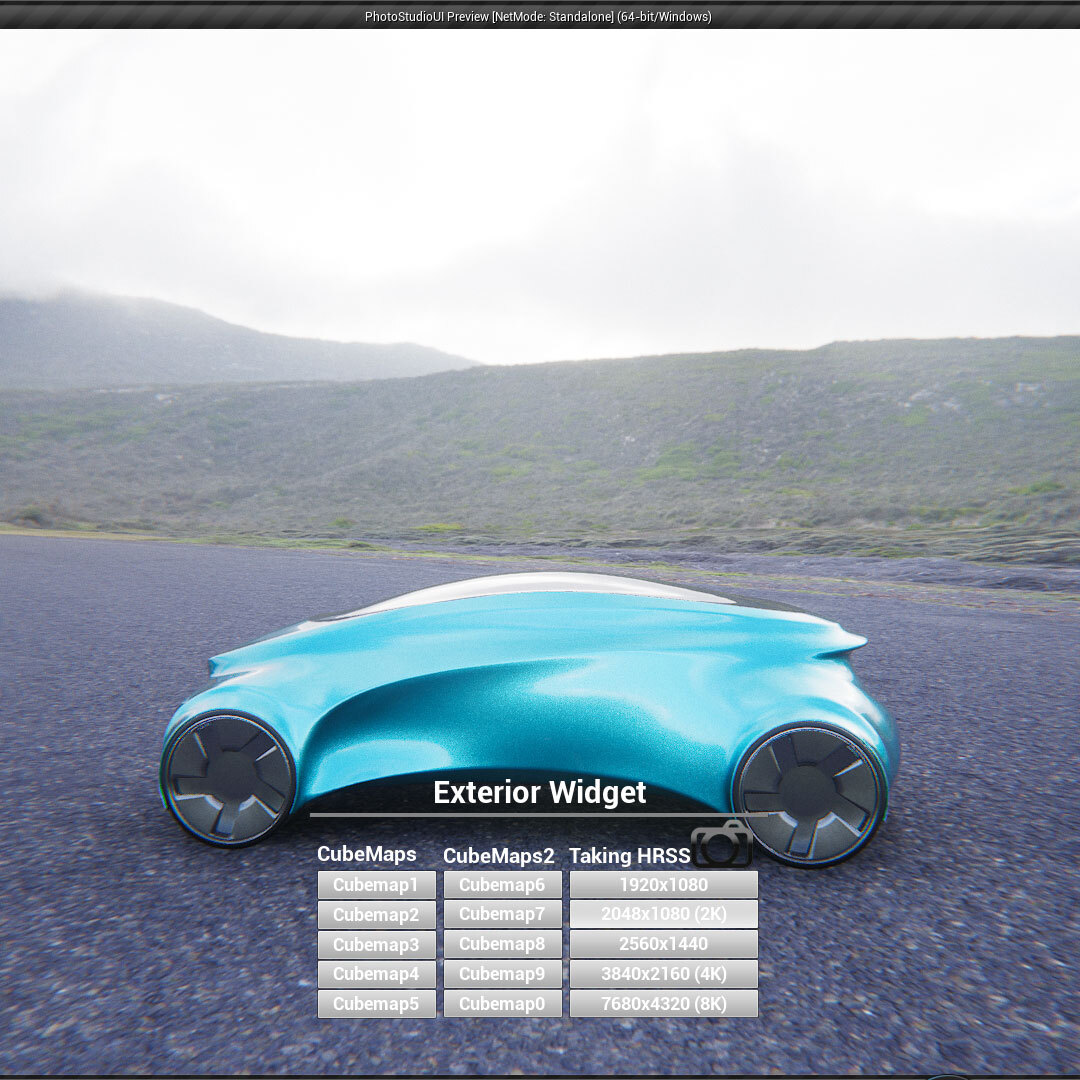
Task: Select 2560x1440 screenshot resolution
Action: pos(663,944)
